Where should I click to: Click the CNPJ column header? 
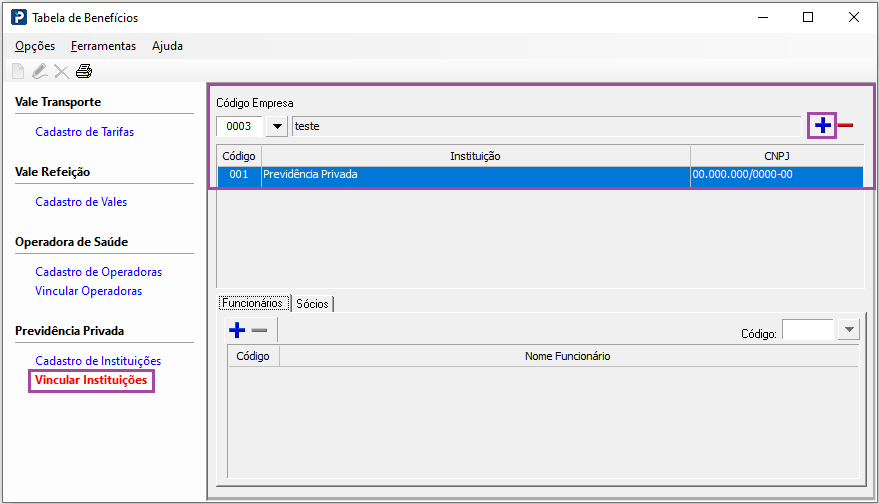pos(777,156)
